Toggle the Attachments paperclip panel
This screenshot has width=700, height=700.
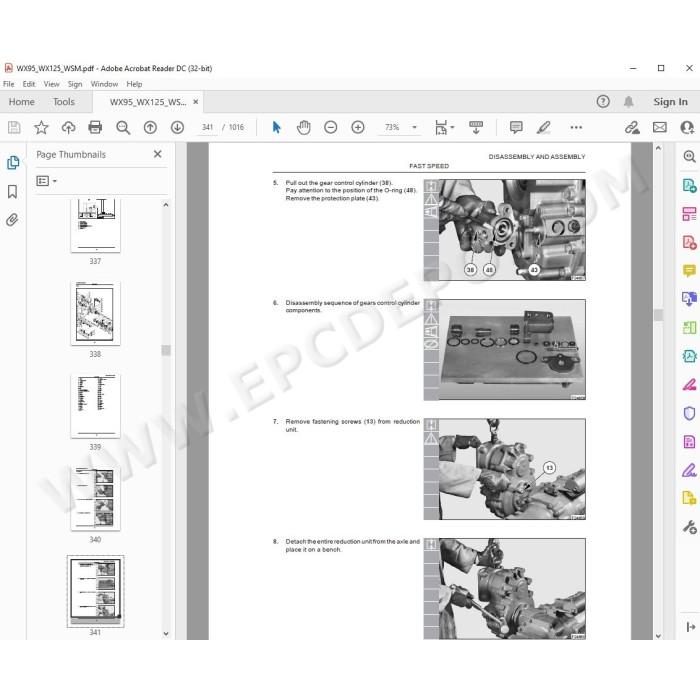(12, 220)
